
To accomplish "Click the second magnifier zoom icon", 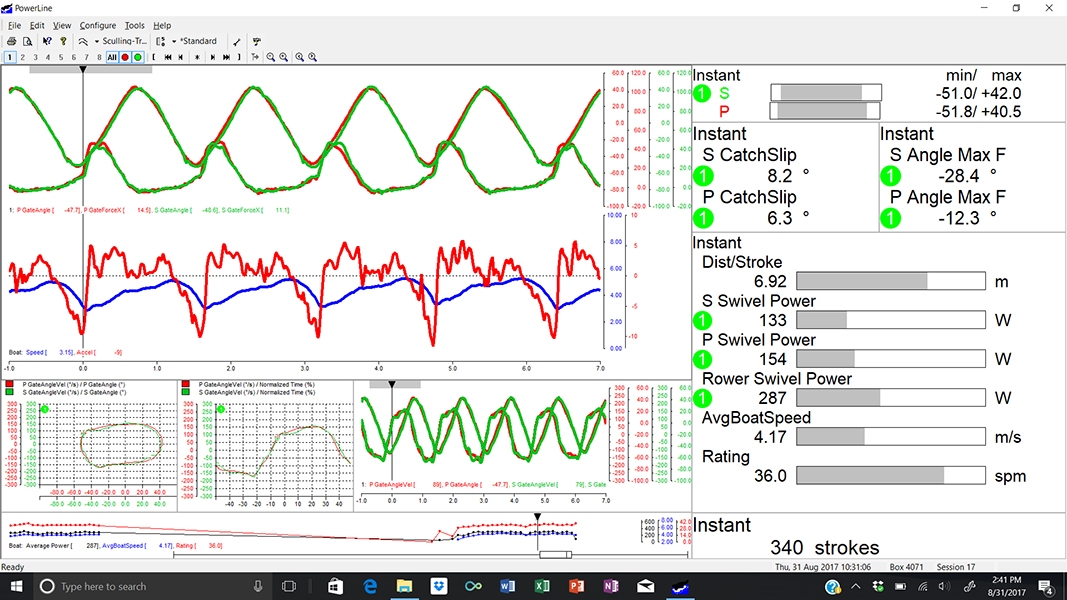I will 284,57.
